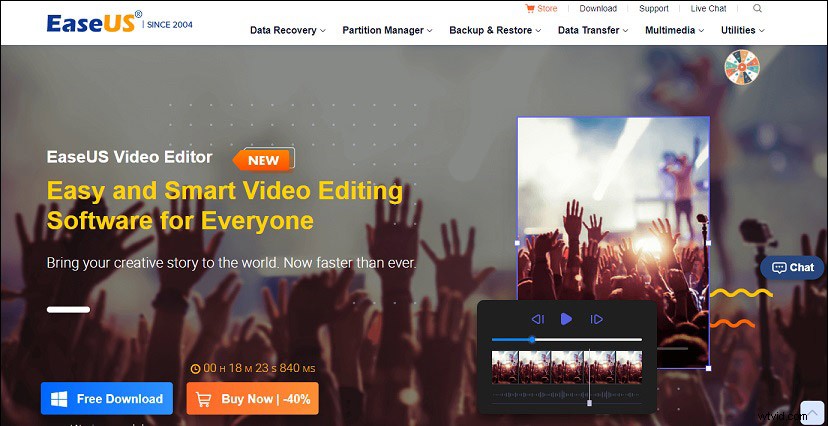Click the Windows logo on Free Download

point(59,399)
